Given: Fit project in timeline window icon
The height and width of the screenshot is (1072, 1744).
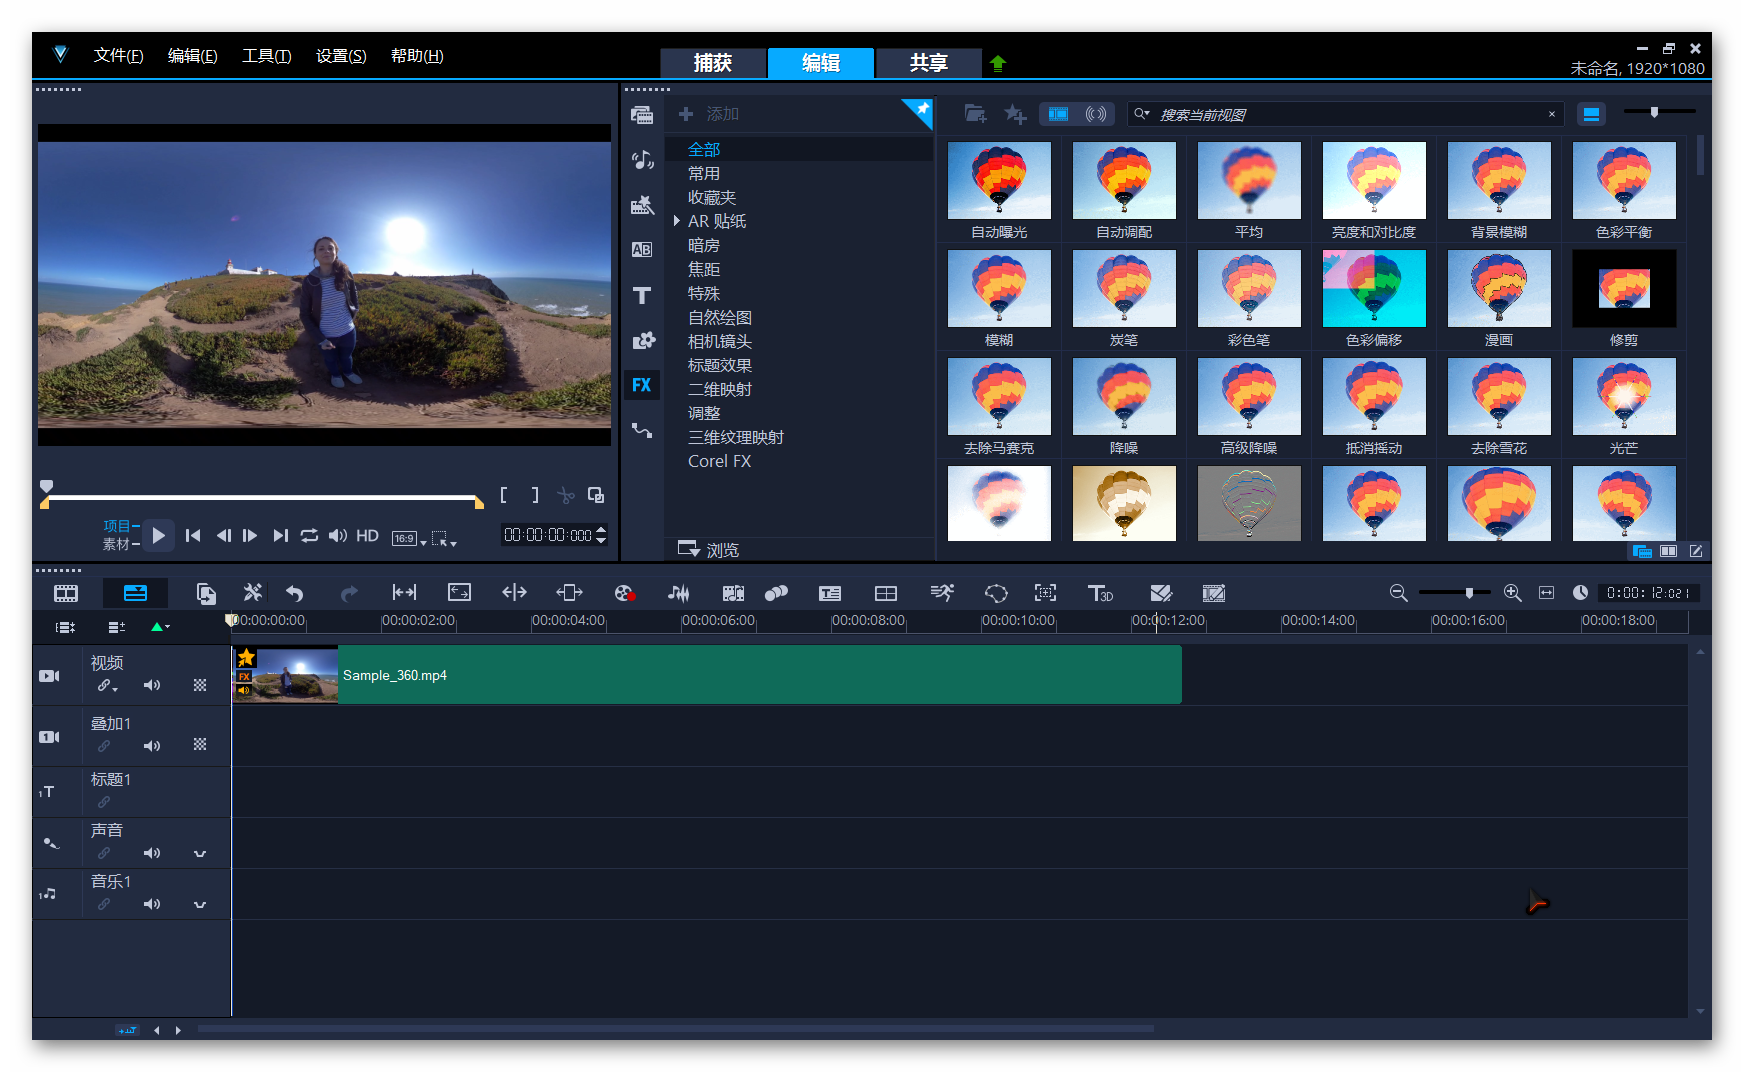Looking at the screenshot, I should 1546,593.
